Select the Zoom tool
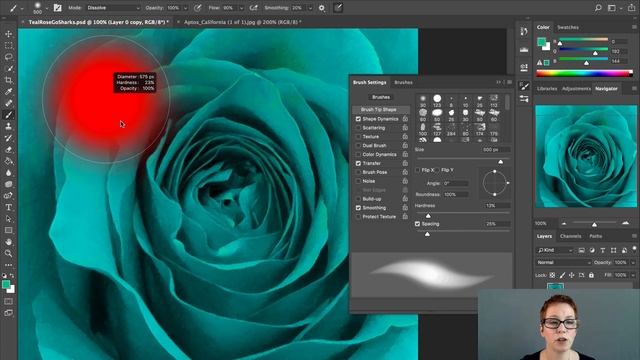Image resolution: width=640 pixels, height=360 pixels. tap(9, 253)
